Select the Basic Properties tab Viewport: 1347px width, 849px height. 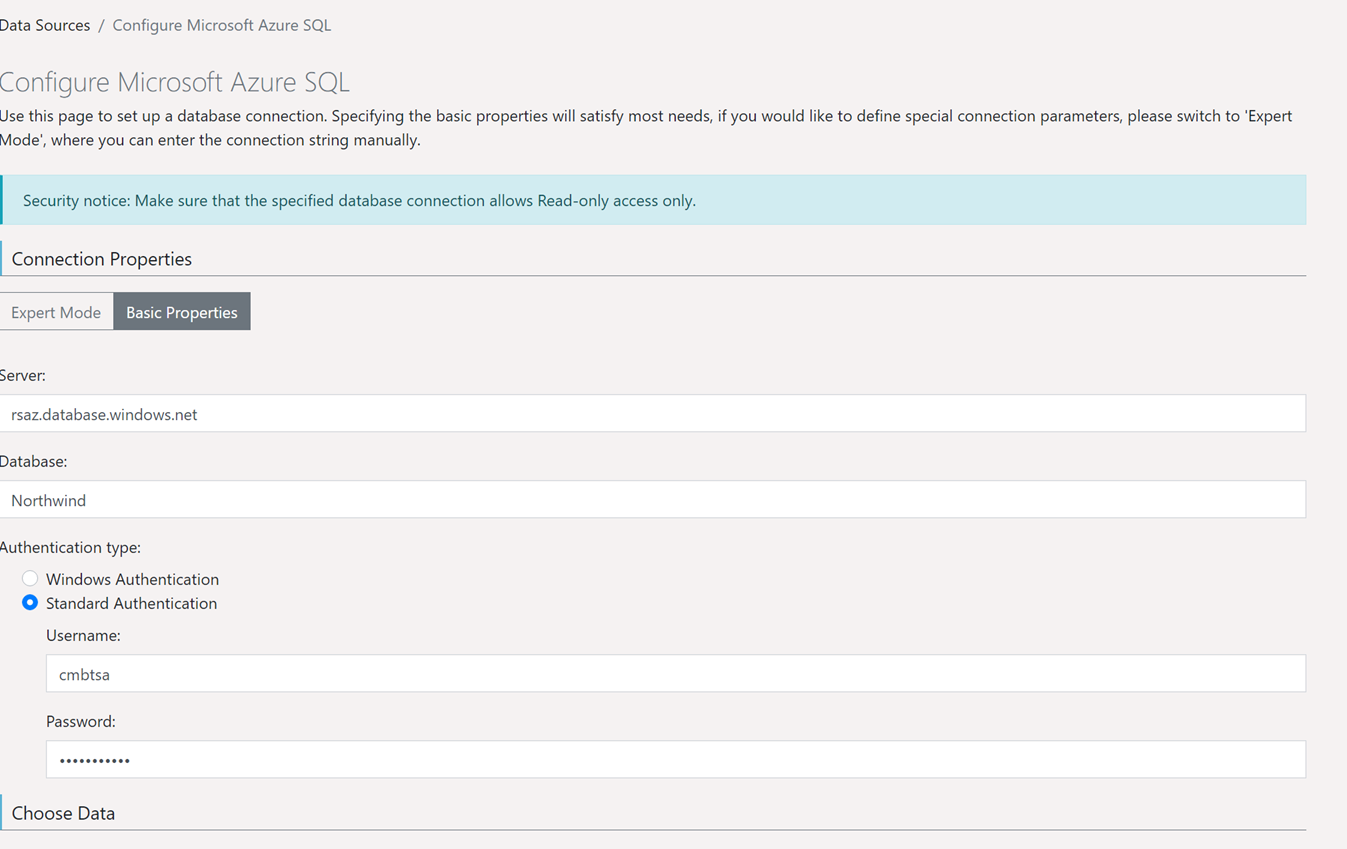[x=181, y=311]
